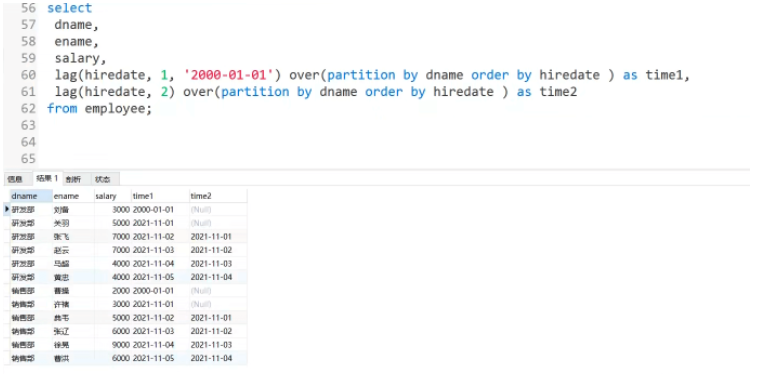Click line number 63 in the gutter

[x=28, y=125]
